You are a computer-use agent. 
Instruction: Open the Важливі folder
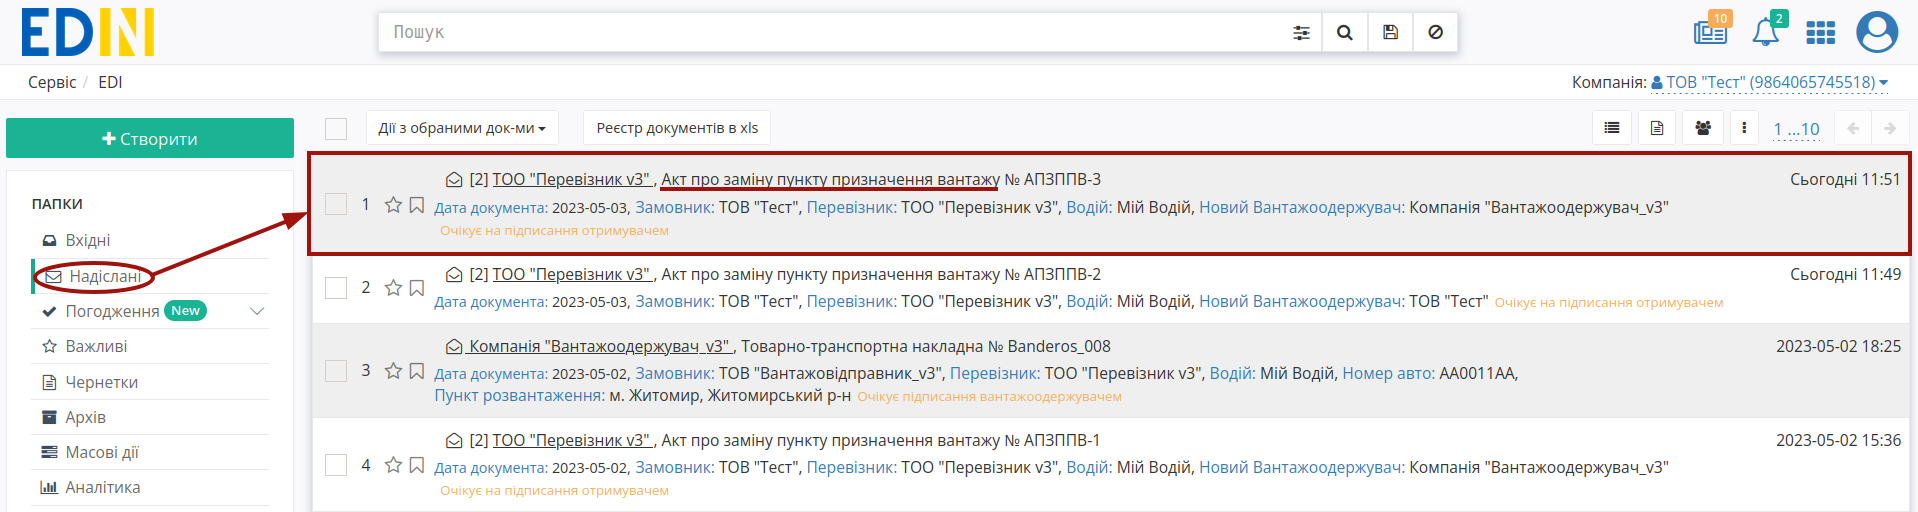(96, 346)
